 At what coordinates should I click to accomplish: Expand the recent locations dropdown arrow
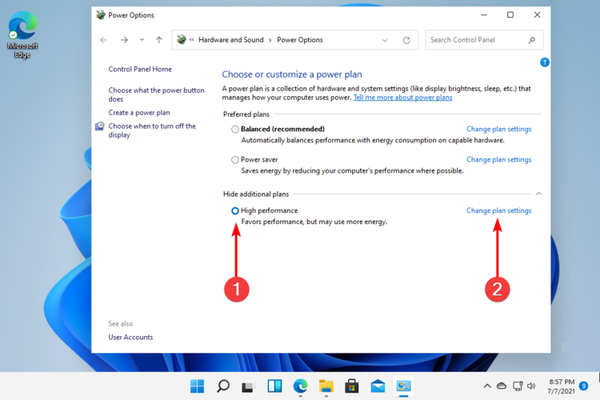click(x=142, y=40)
